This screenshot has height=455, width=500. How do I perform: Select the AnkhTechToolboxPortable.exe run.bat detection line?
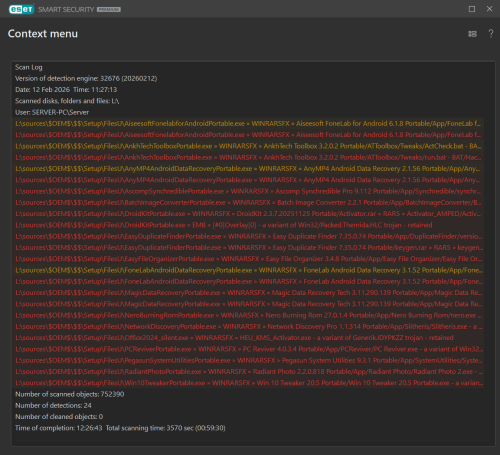tap(248, 157)
